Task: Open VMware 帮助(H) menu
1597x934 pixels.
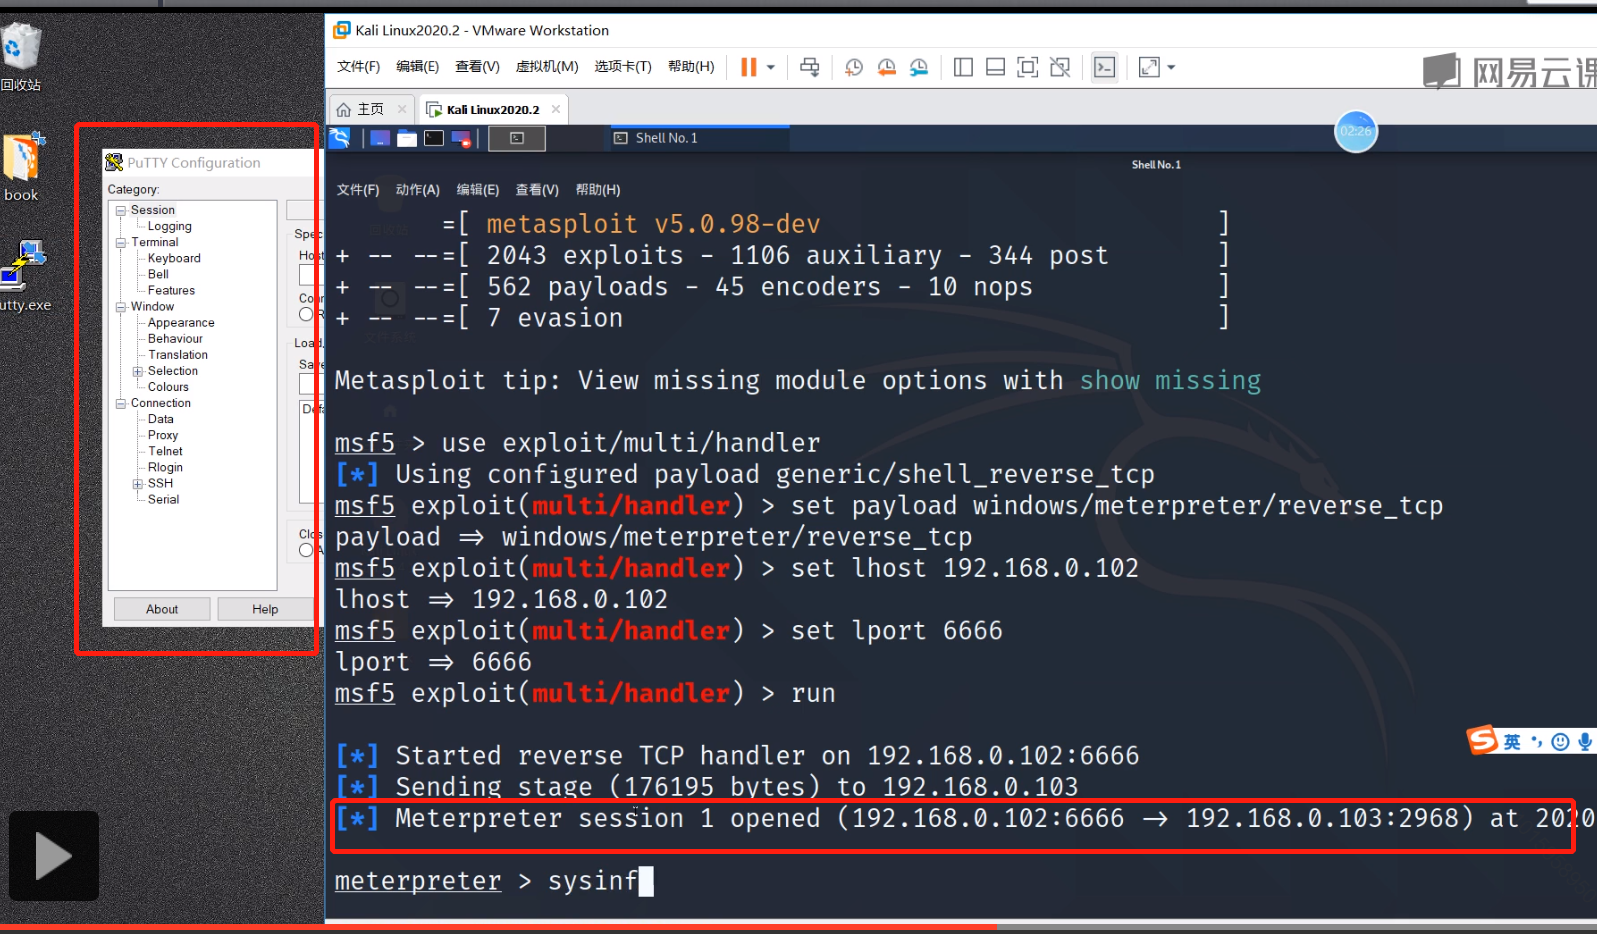Action: coord(691,66)
